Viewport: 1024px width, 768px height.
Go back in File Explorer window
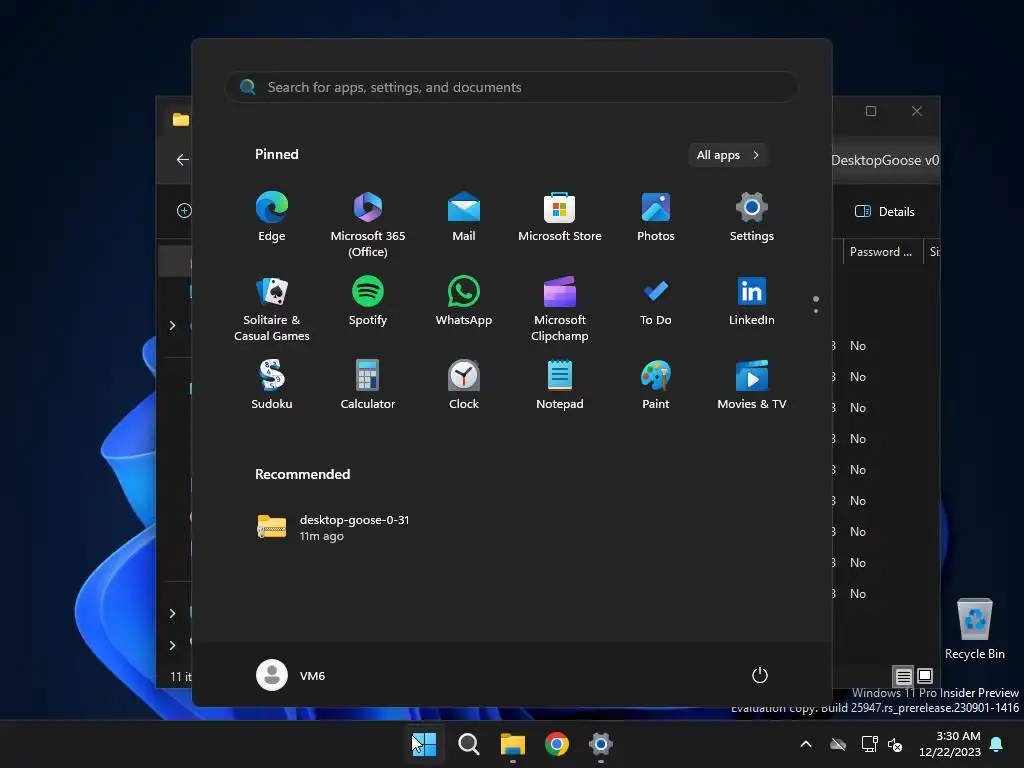[182, 160]
